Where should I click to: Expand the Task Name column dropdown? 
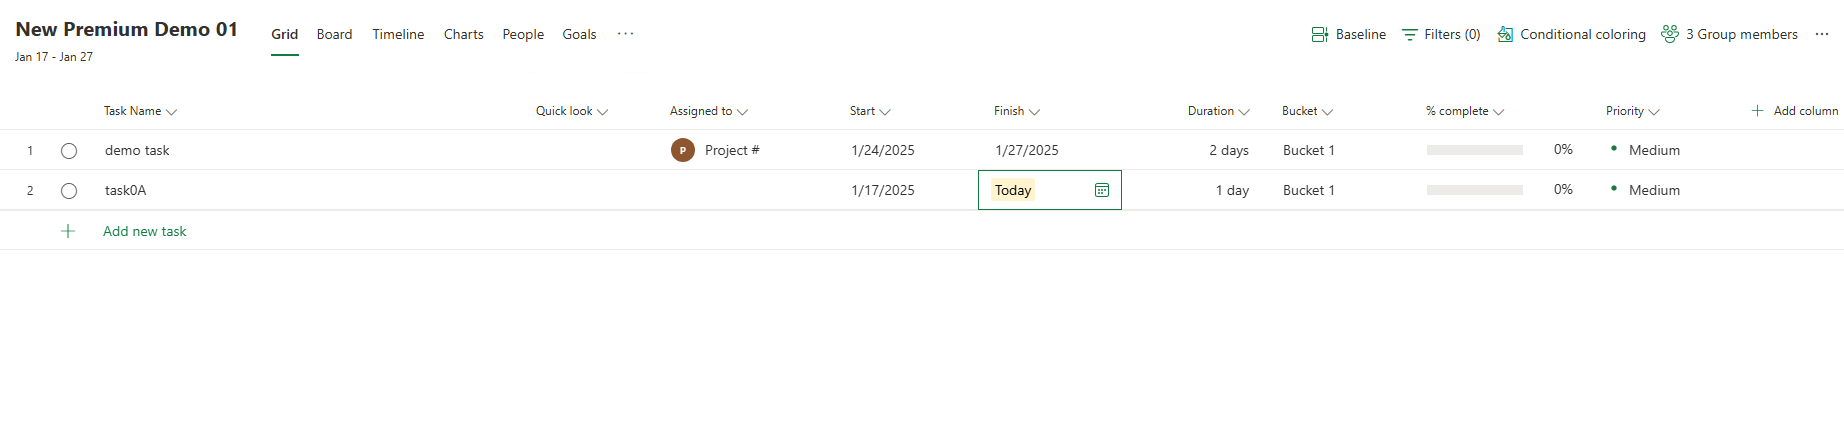tap(171, 112)
